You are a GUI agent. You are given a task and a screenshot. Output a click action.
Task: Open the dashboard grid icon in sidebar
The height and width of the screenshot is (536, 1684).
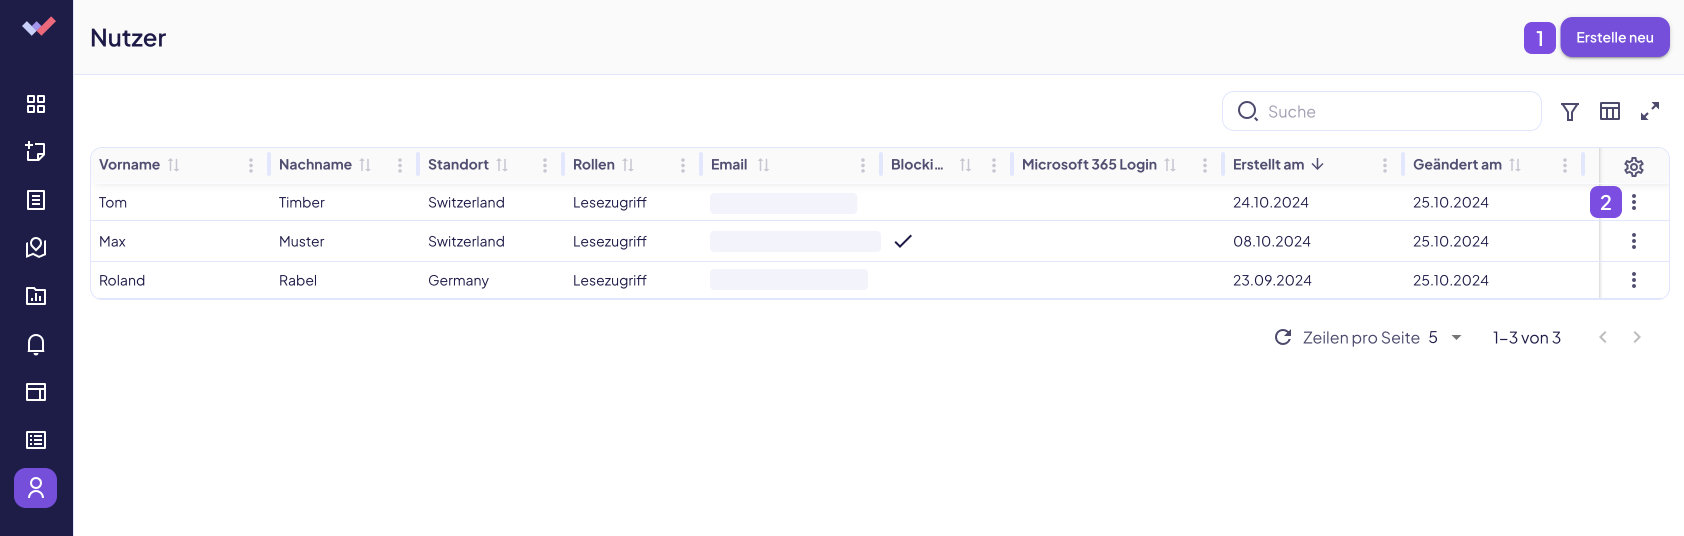(x=36, y=104)
